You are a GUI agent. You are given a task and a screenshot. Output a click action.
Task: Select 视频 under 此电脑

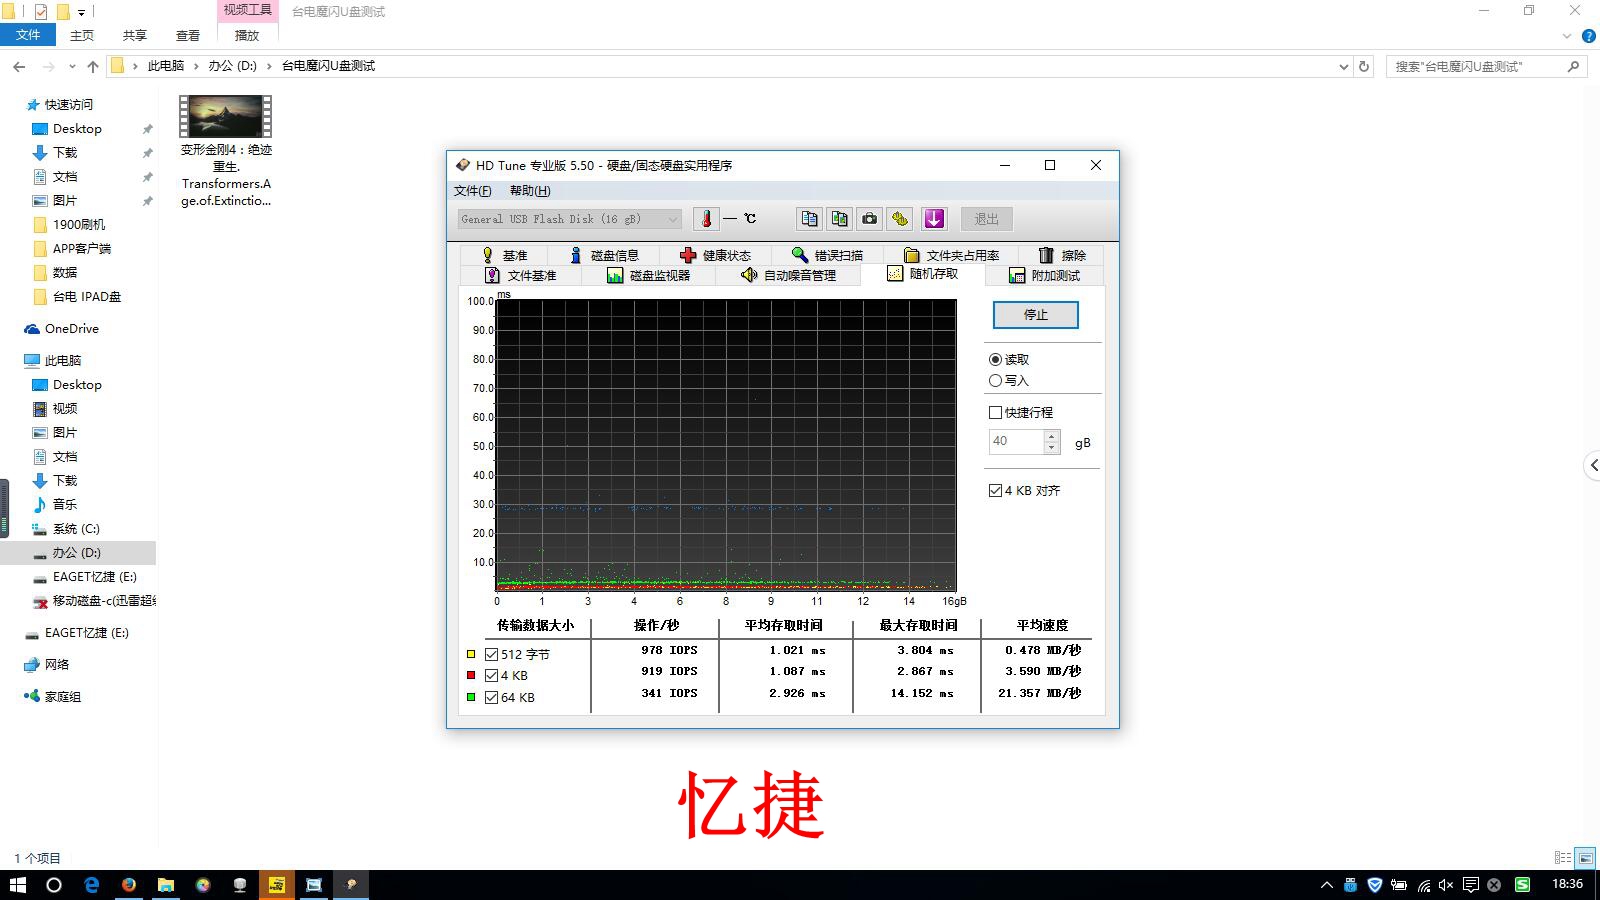pyautogui.click(x=64, y=408)
